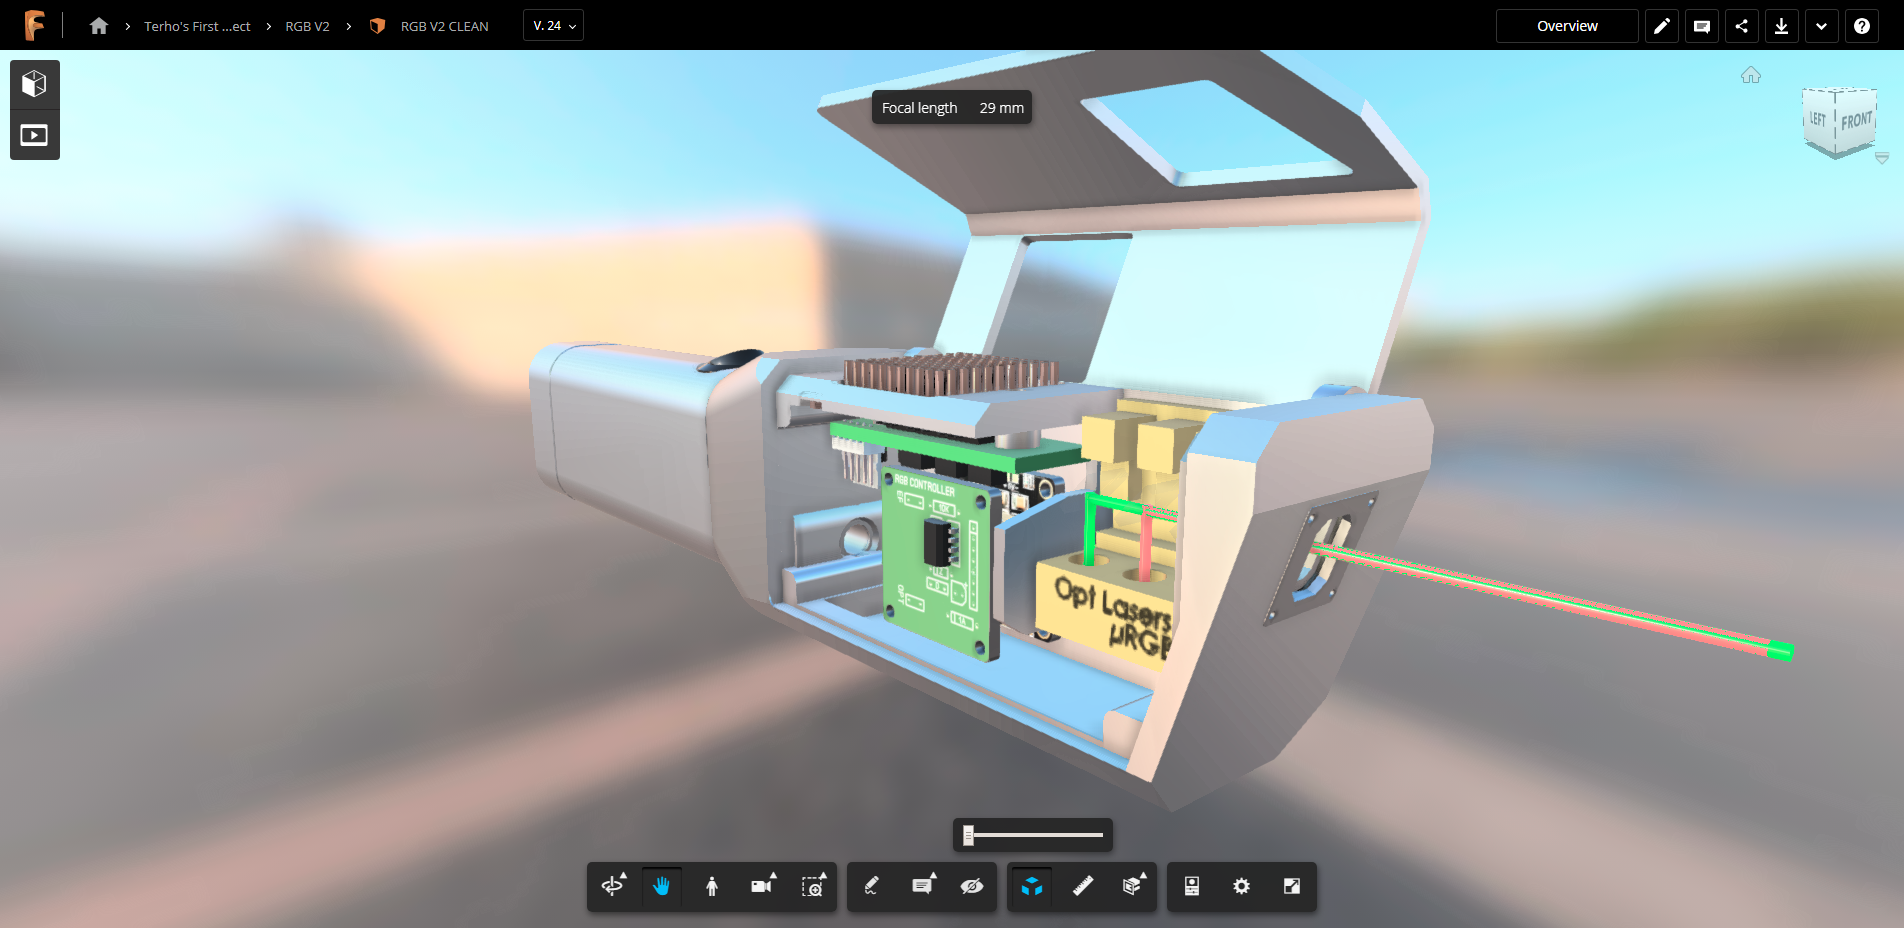Image resolution: width=1904 pixels, height=928 pixels.
Task: Open the Measure ruler tool
Action: click(x=1082, y=886)
